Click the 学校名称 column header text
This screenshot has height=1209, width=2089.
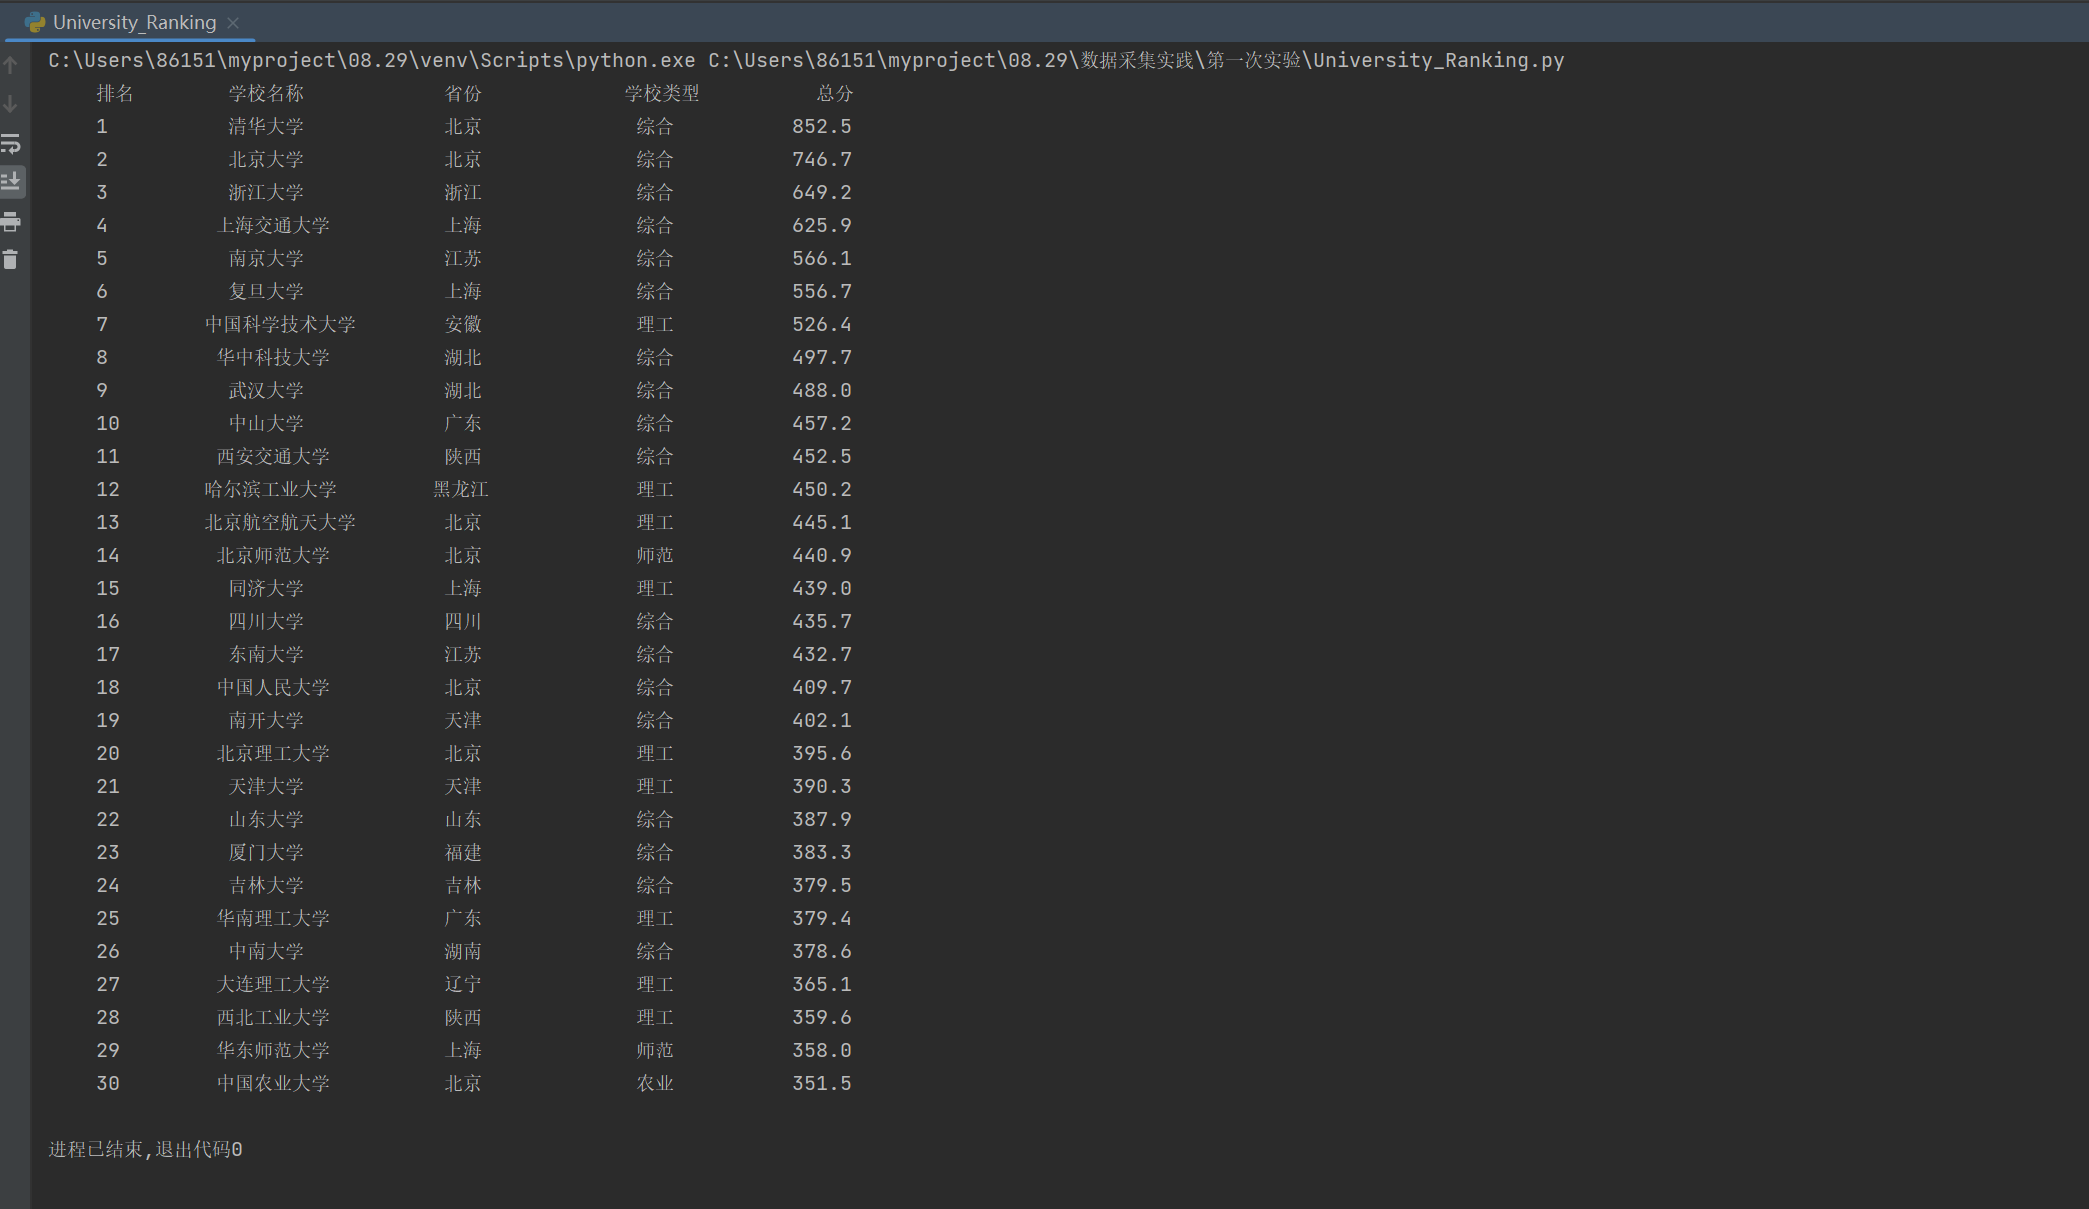pos(265,93)
